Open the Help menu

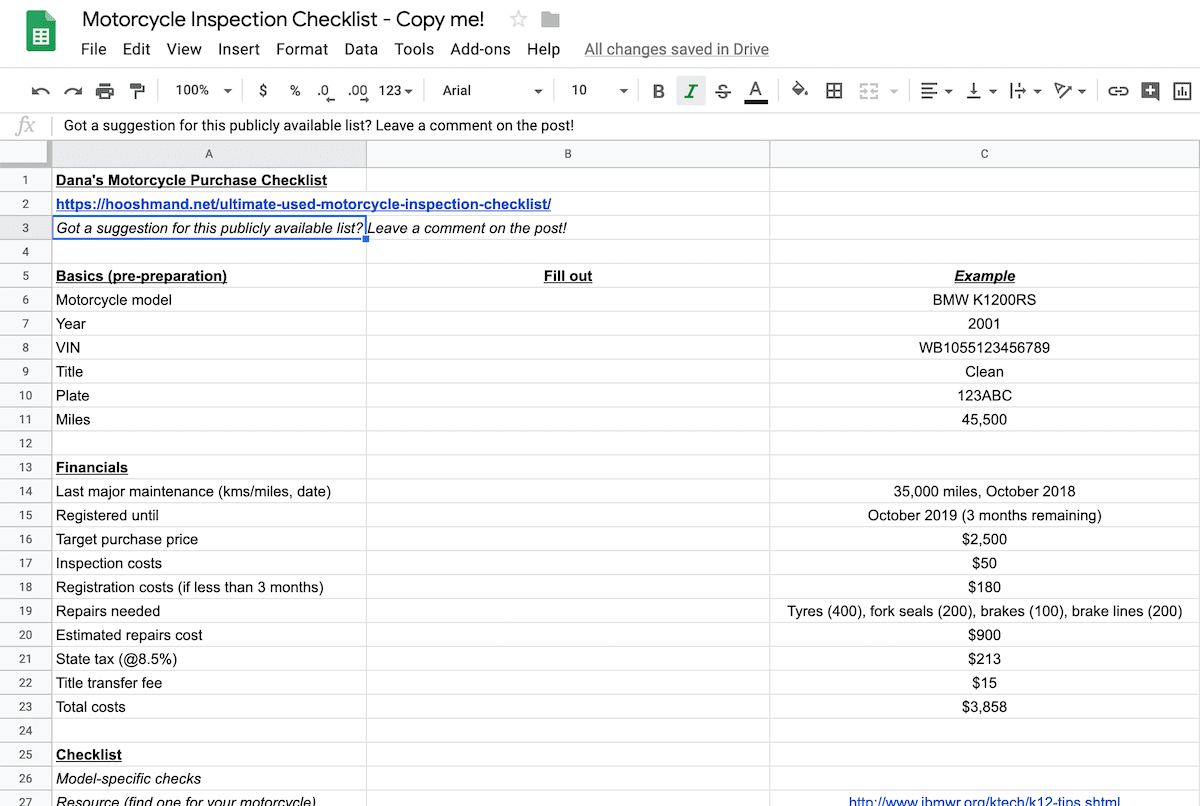[544, 49]
